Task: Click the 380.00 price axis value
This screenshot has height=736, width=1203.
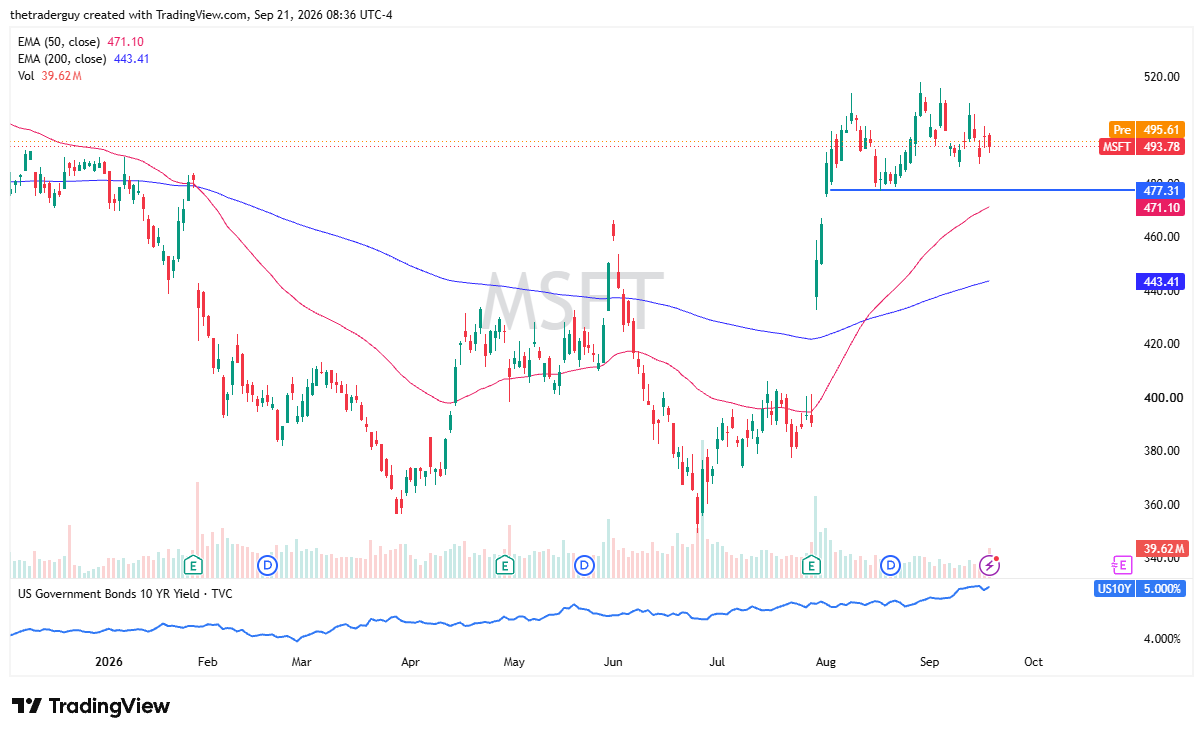Action: click(1161, 451)
